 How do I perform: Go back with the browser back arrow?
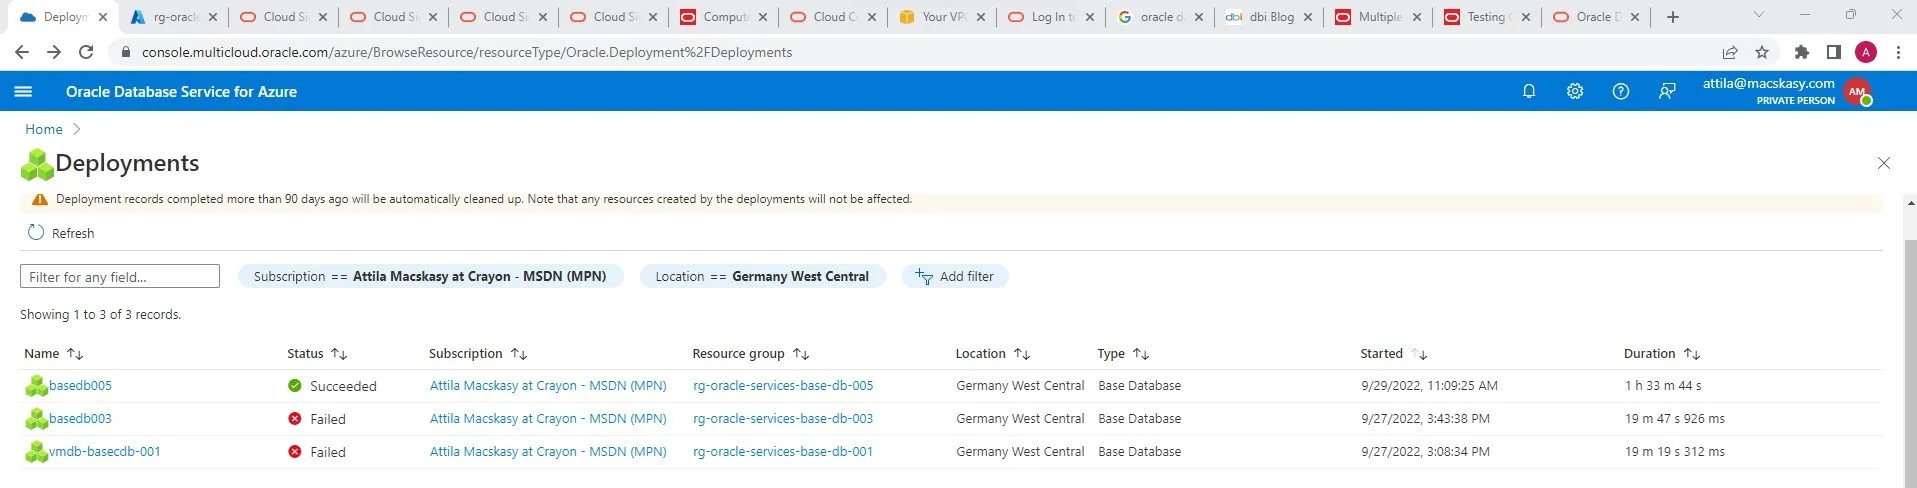[x=22, y=52]
